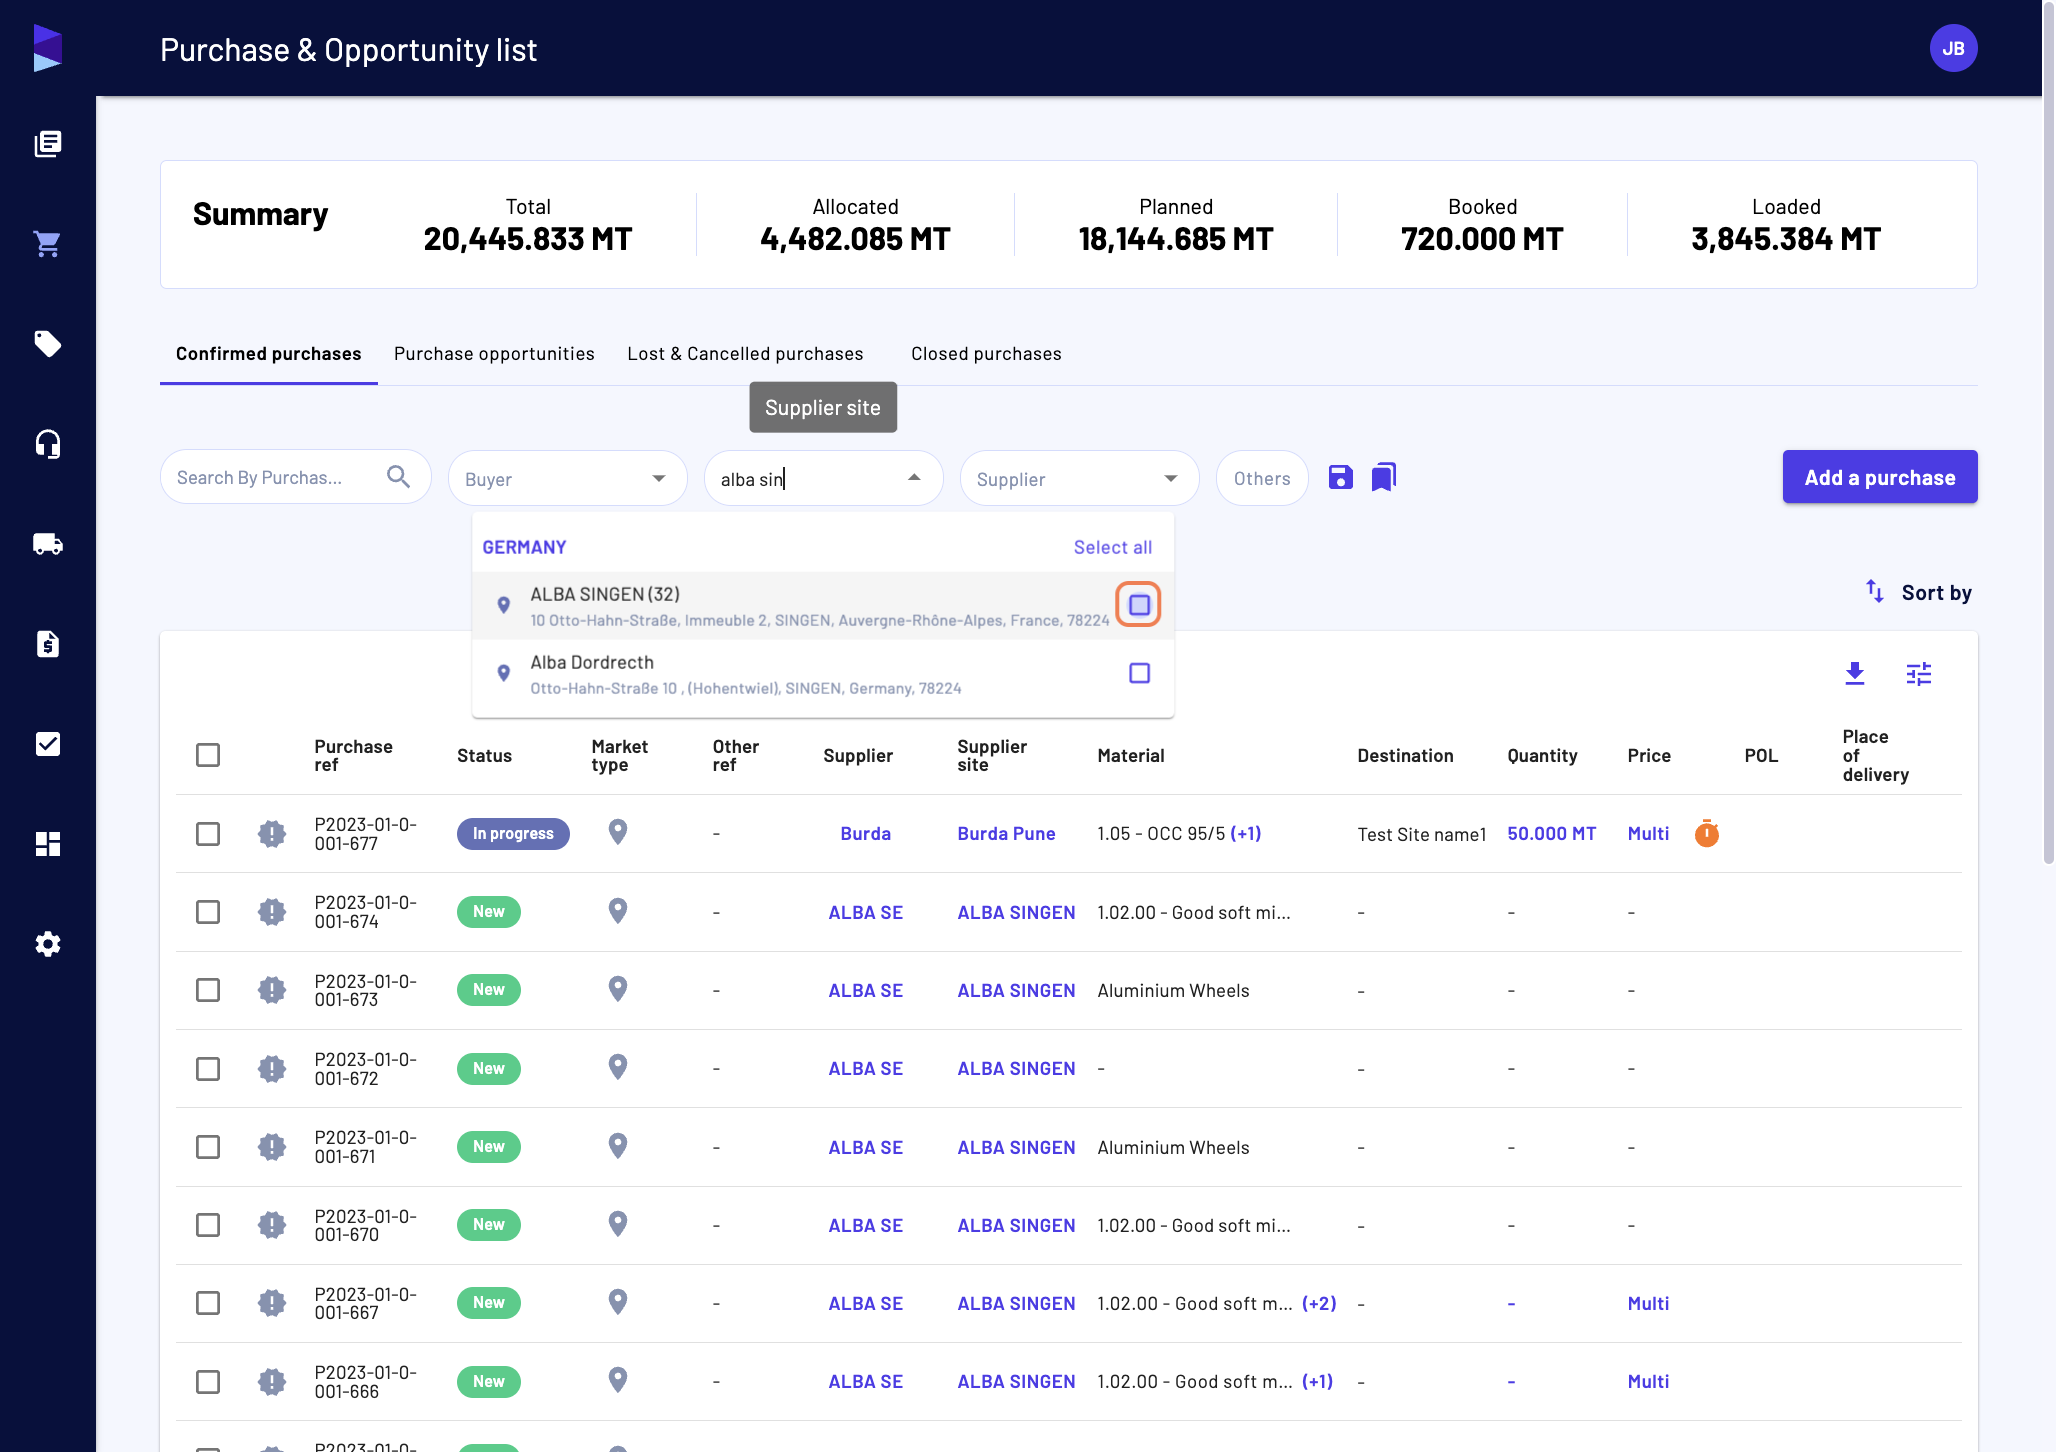The height and width of the screenshot is (1452, 2056).
Task: Open the Sort by menu
Action: 1919,592
